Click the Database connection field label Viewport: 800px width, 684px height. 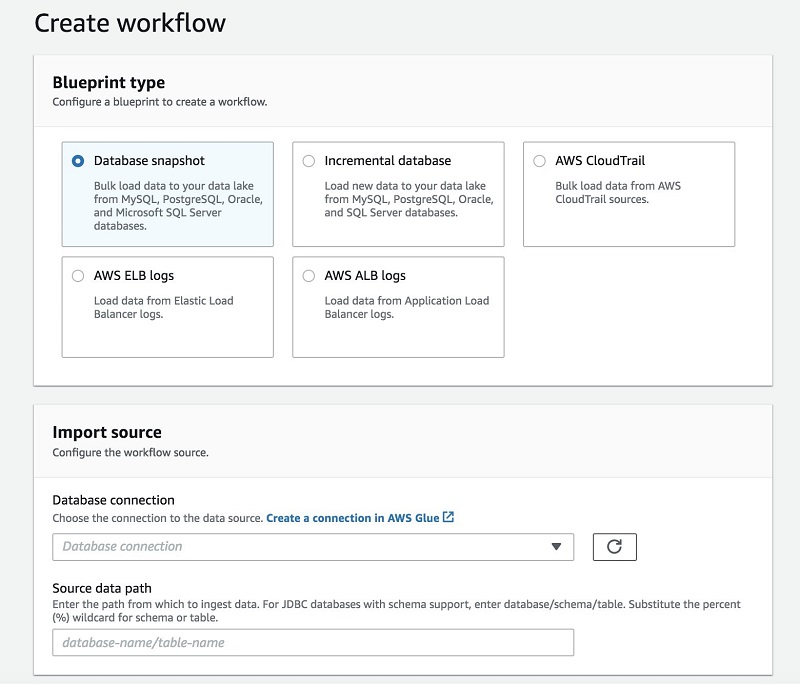click(113, 500)
